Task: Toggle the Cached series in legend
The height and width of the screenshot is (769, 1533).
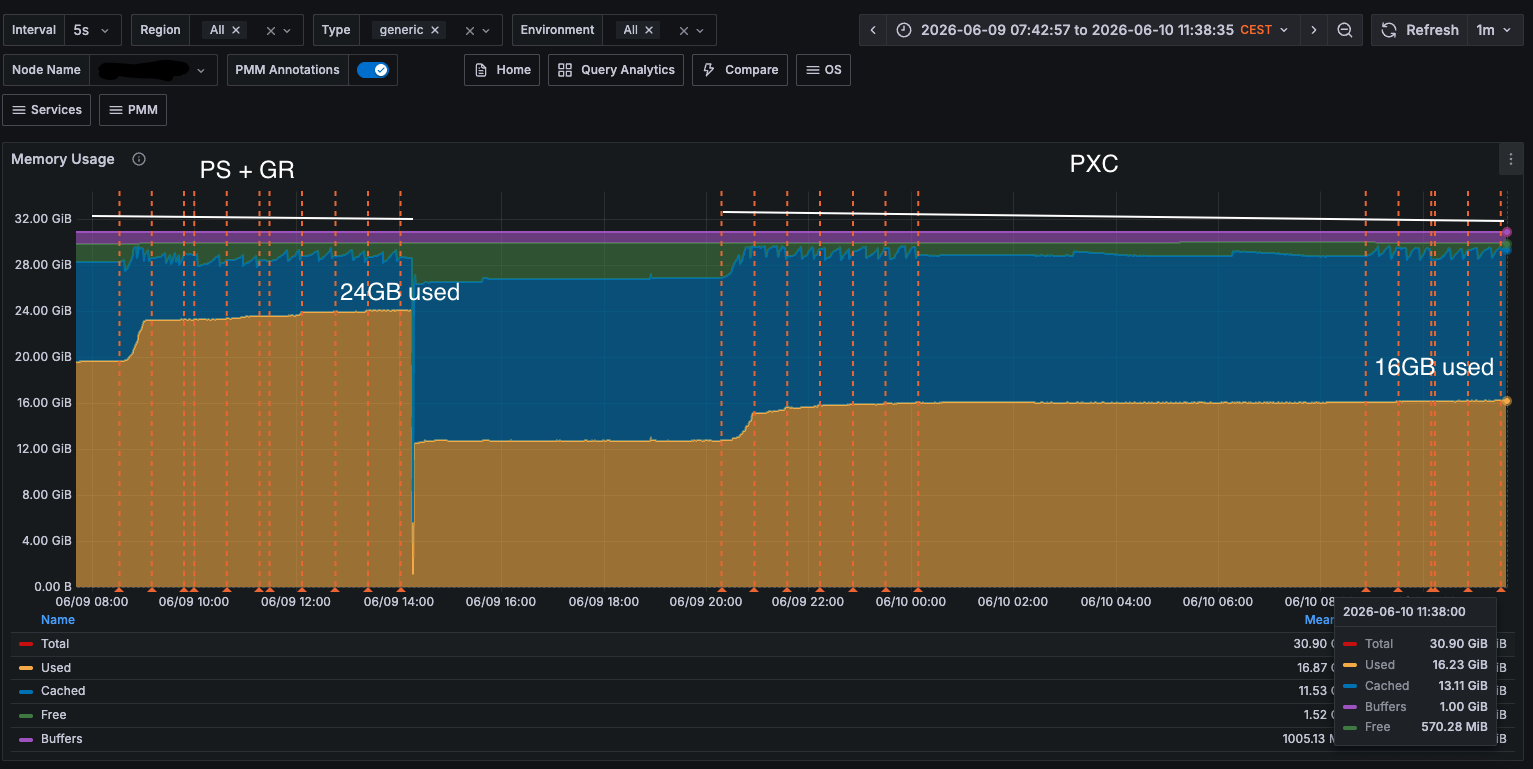Action: point(63,691)
